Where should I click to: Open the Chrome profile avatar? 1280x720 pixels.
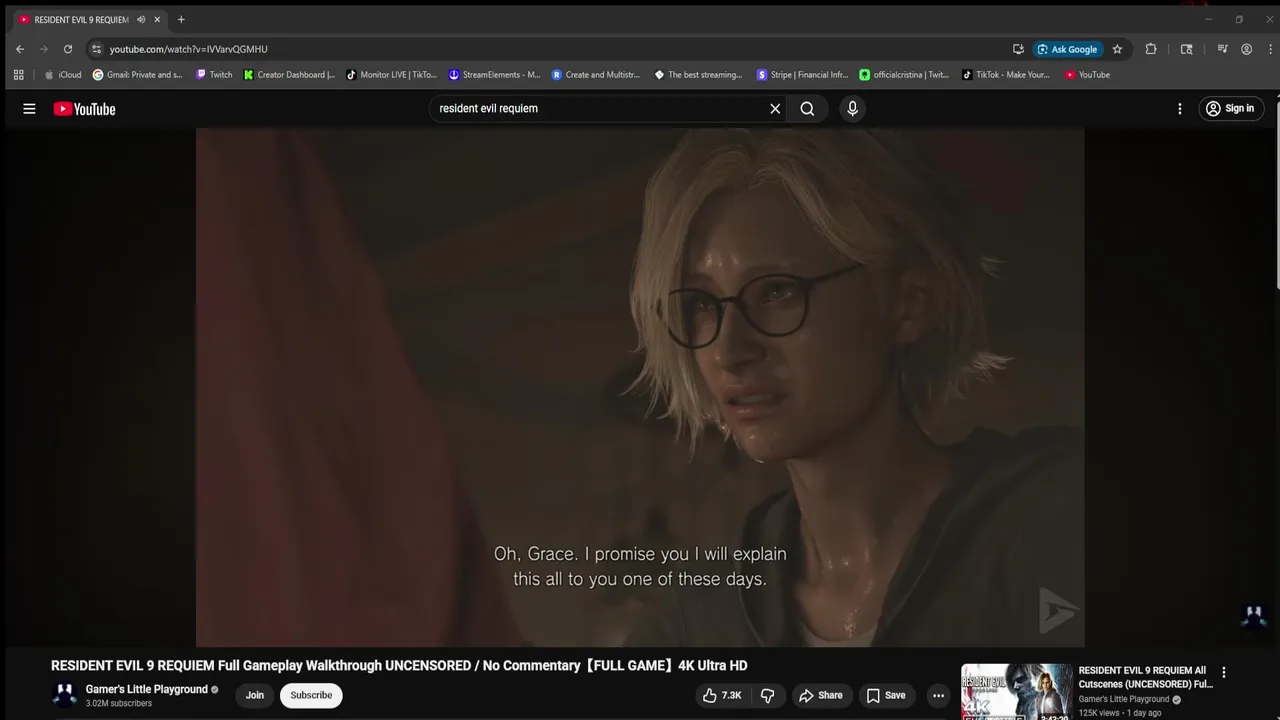pyautogui.click(x=1246, y=49)
